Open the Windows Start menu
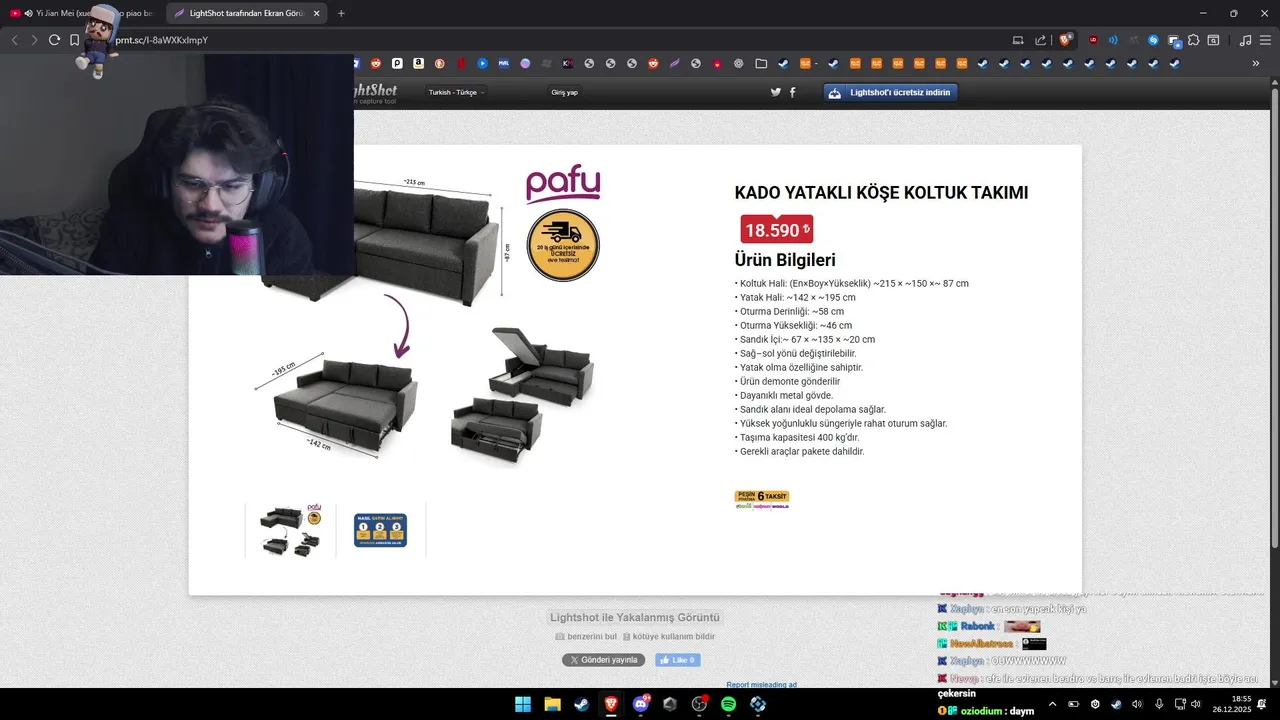 tap(523, 704)
